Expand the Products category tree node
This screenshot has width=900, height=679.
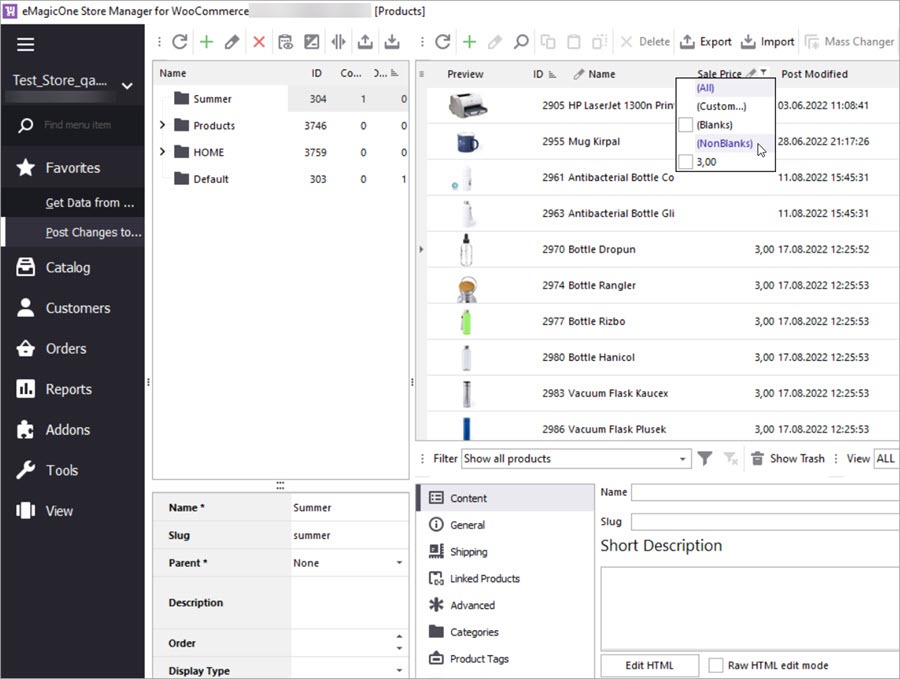click(x=162, y=125)
